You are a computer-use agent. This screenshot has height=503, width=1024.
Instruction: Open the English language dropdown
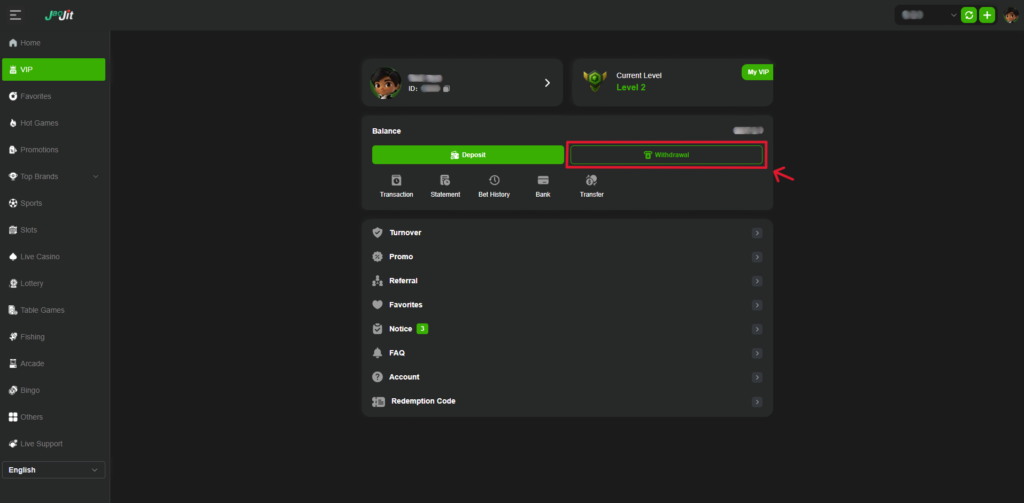(54, 470)
